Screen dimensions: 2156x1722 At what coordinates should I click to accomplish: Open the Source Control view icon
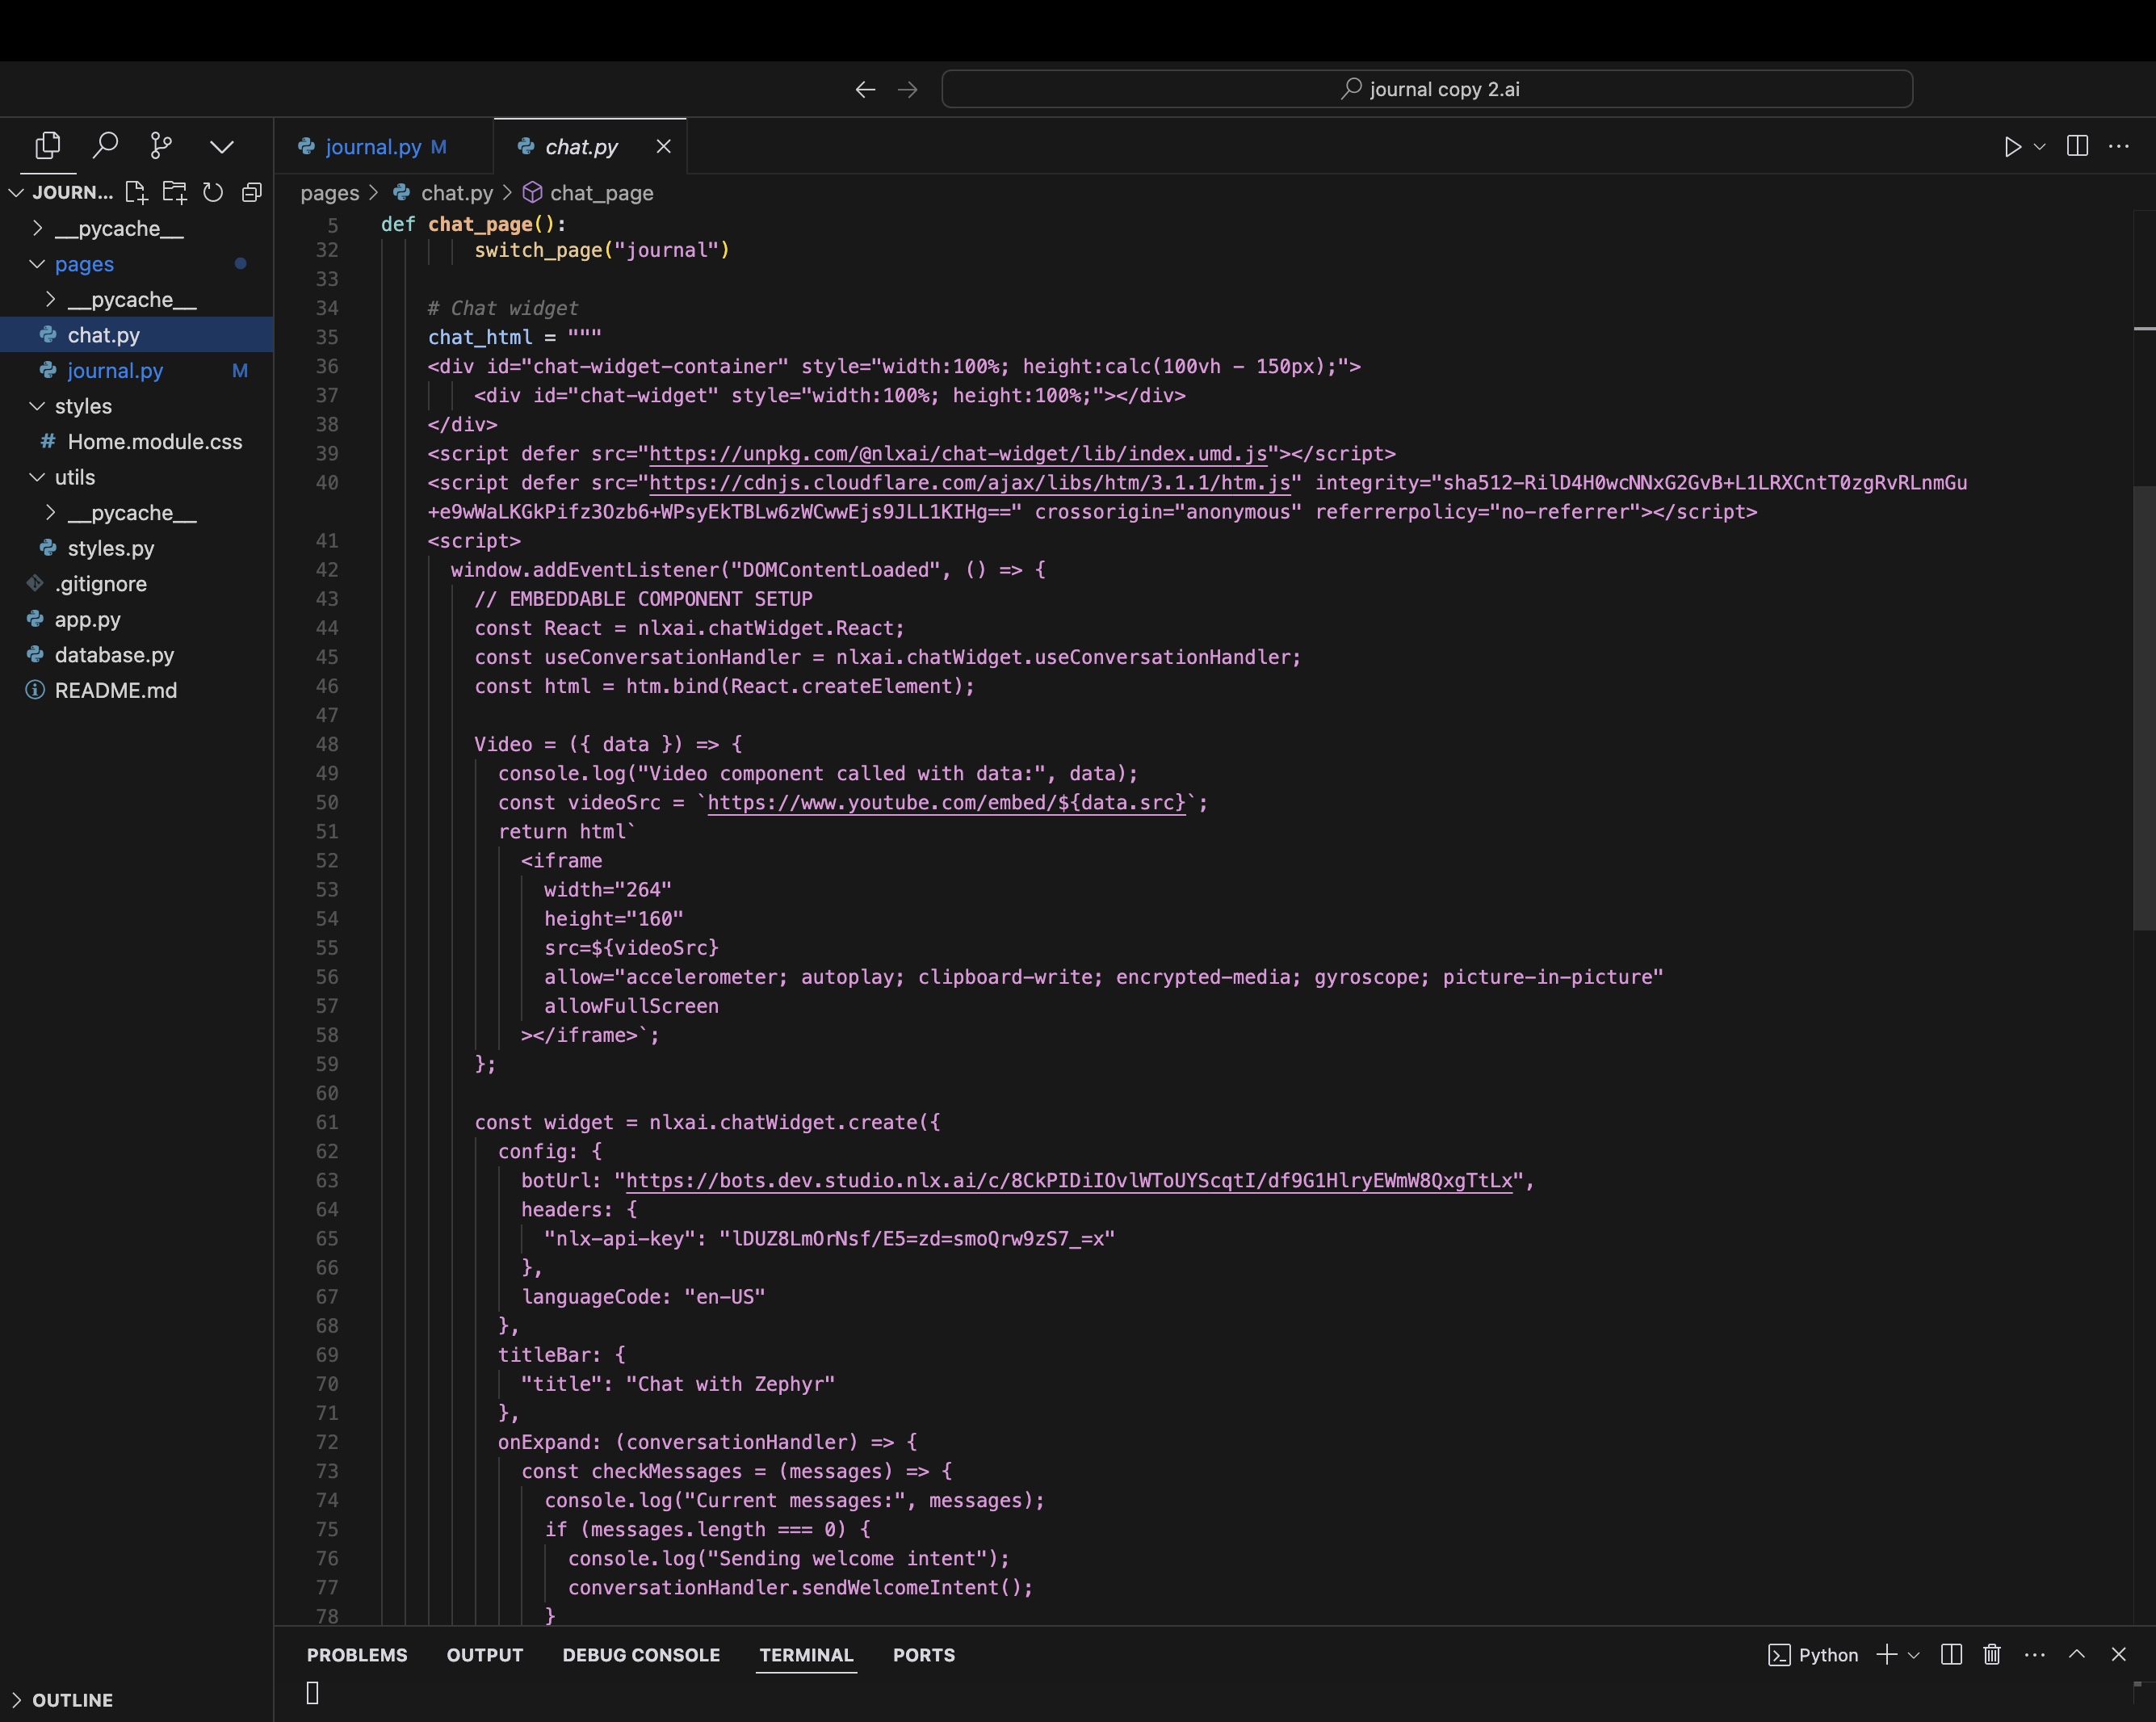[x=161, y=146]
